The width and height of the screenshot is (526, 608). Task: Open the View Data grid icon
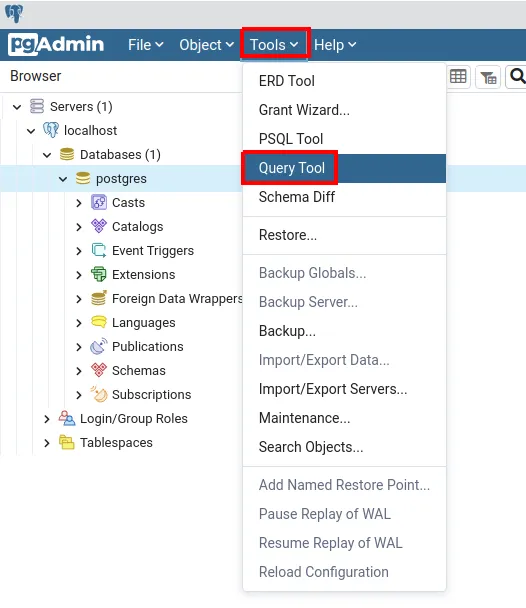[x=458, y=76]
